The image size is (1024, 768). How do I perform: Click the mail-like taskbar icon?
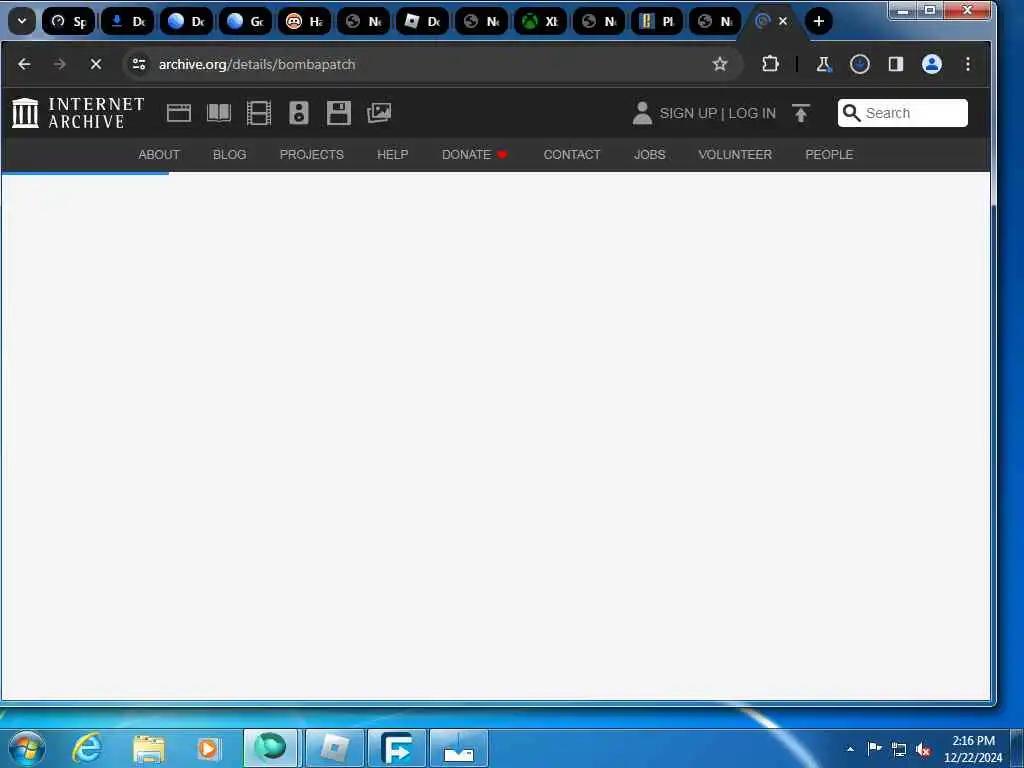459,748
